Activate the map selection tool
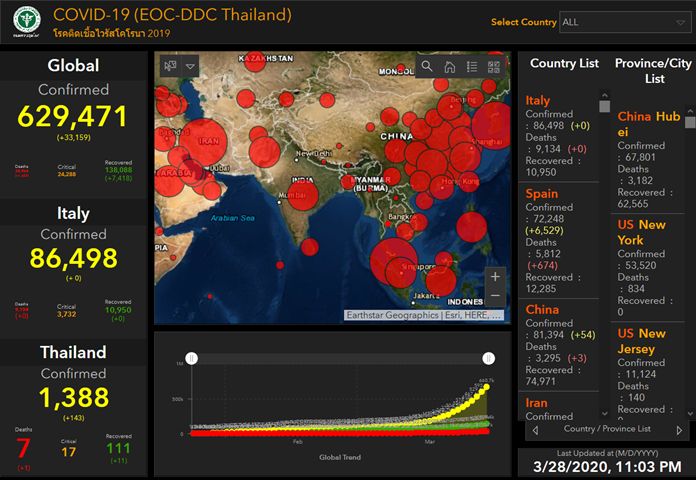 170,66
